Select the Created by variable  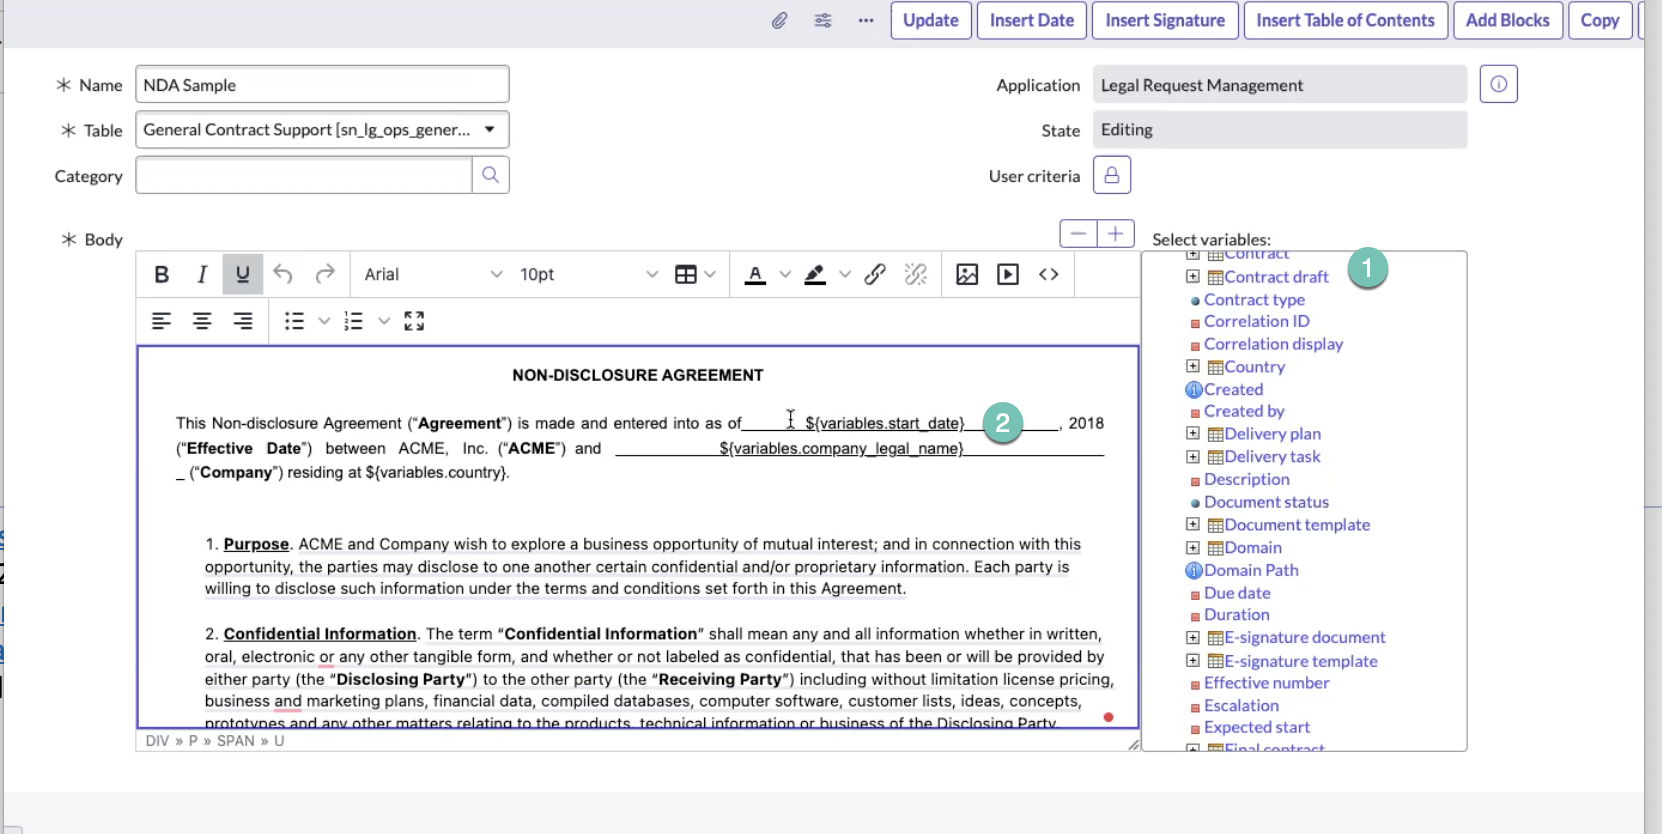pyautogui.click(x=1244, y=411)
